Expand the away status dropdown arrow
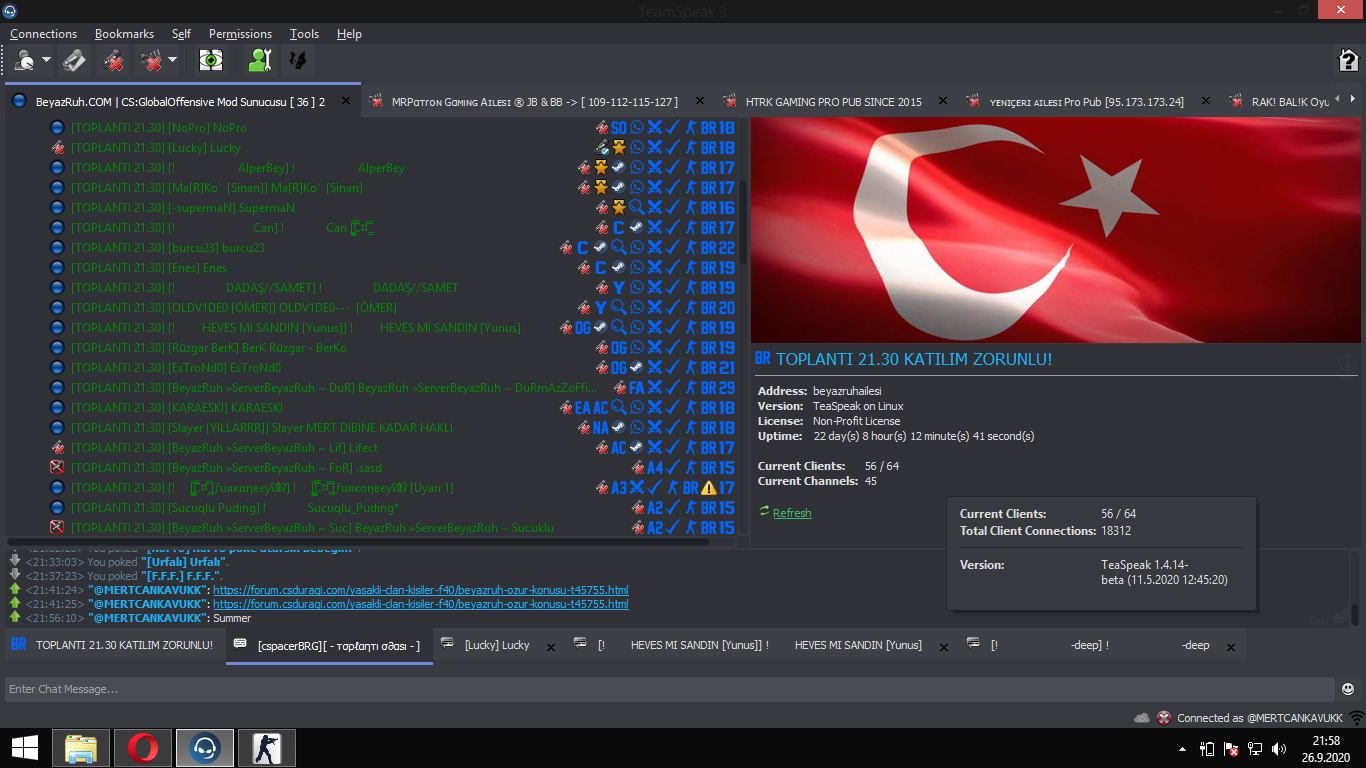 click(47, 61)
